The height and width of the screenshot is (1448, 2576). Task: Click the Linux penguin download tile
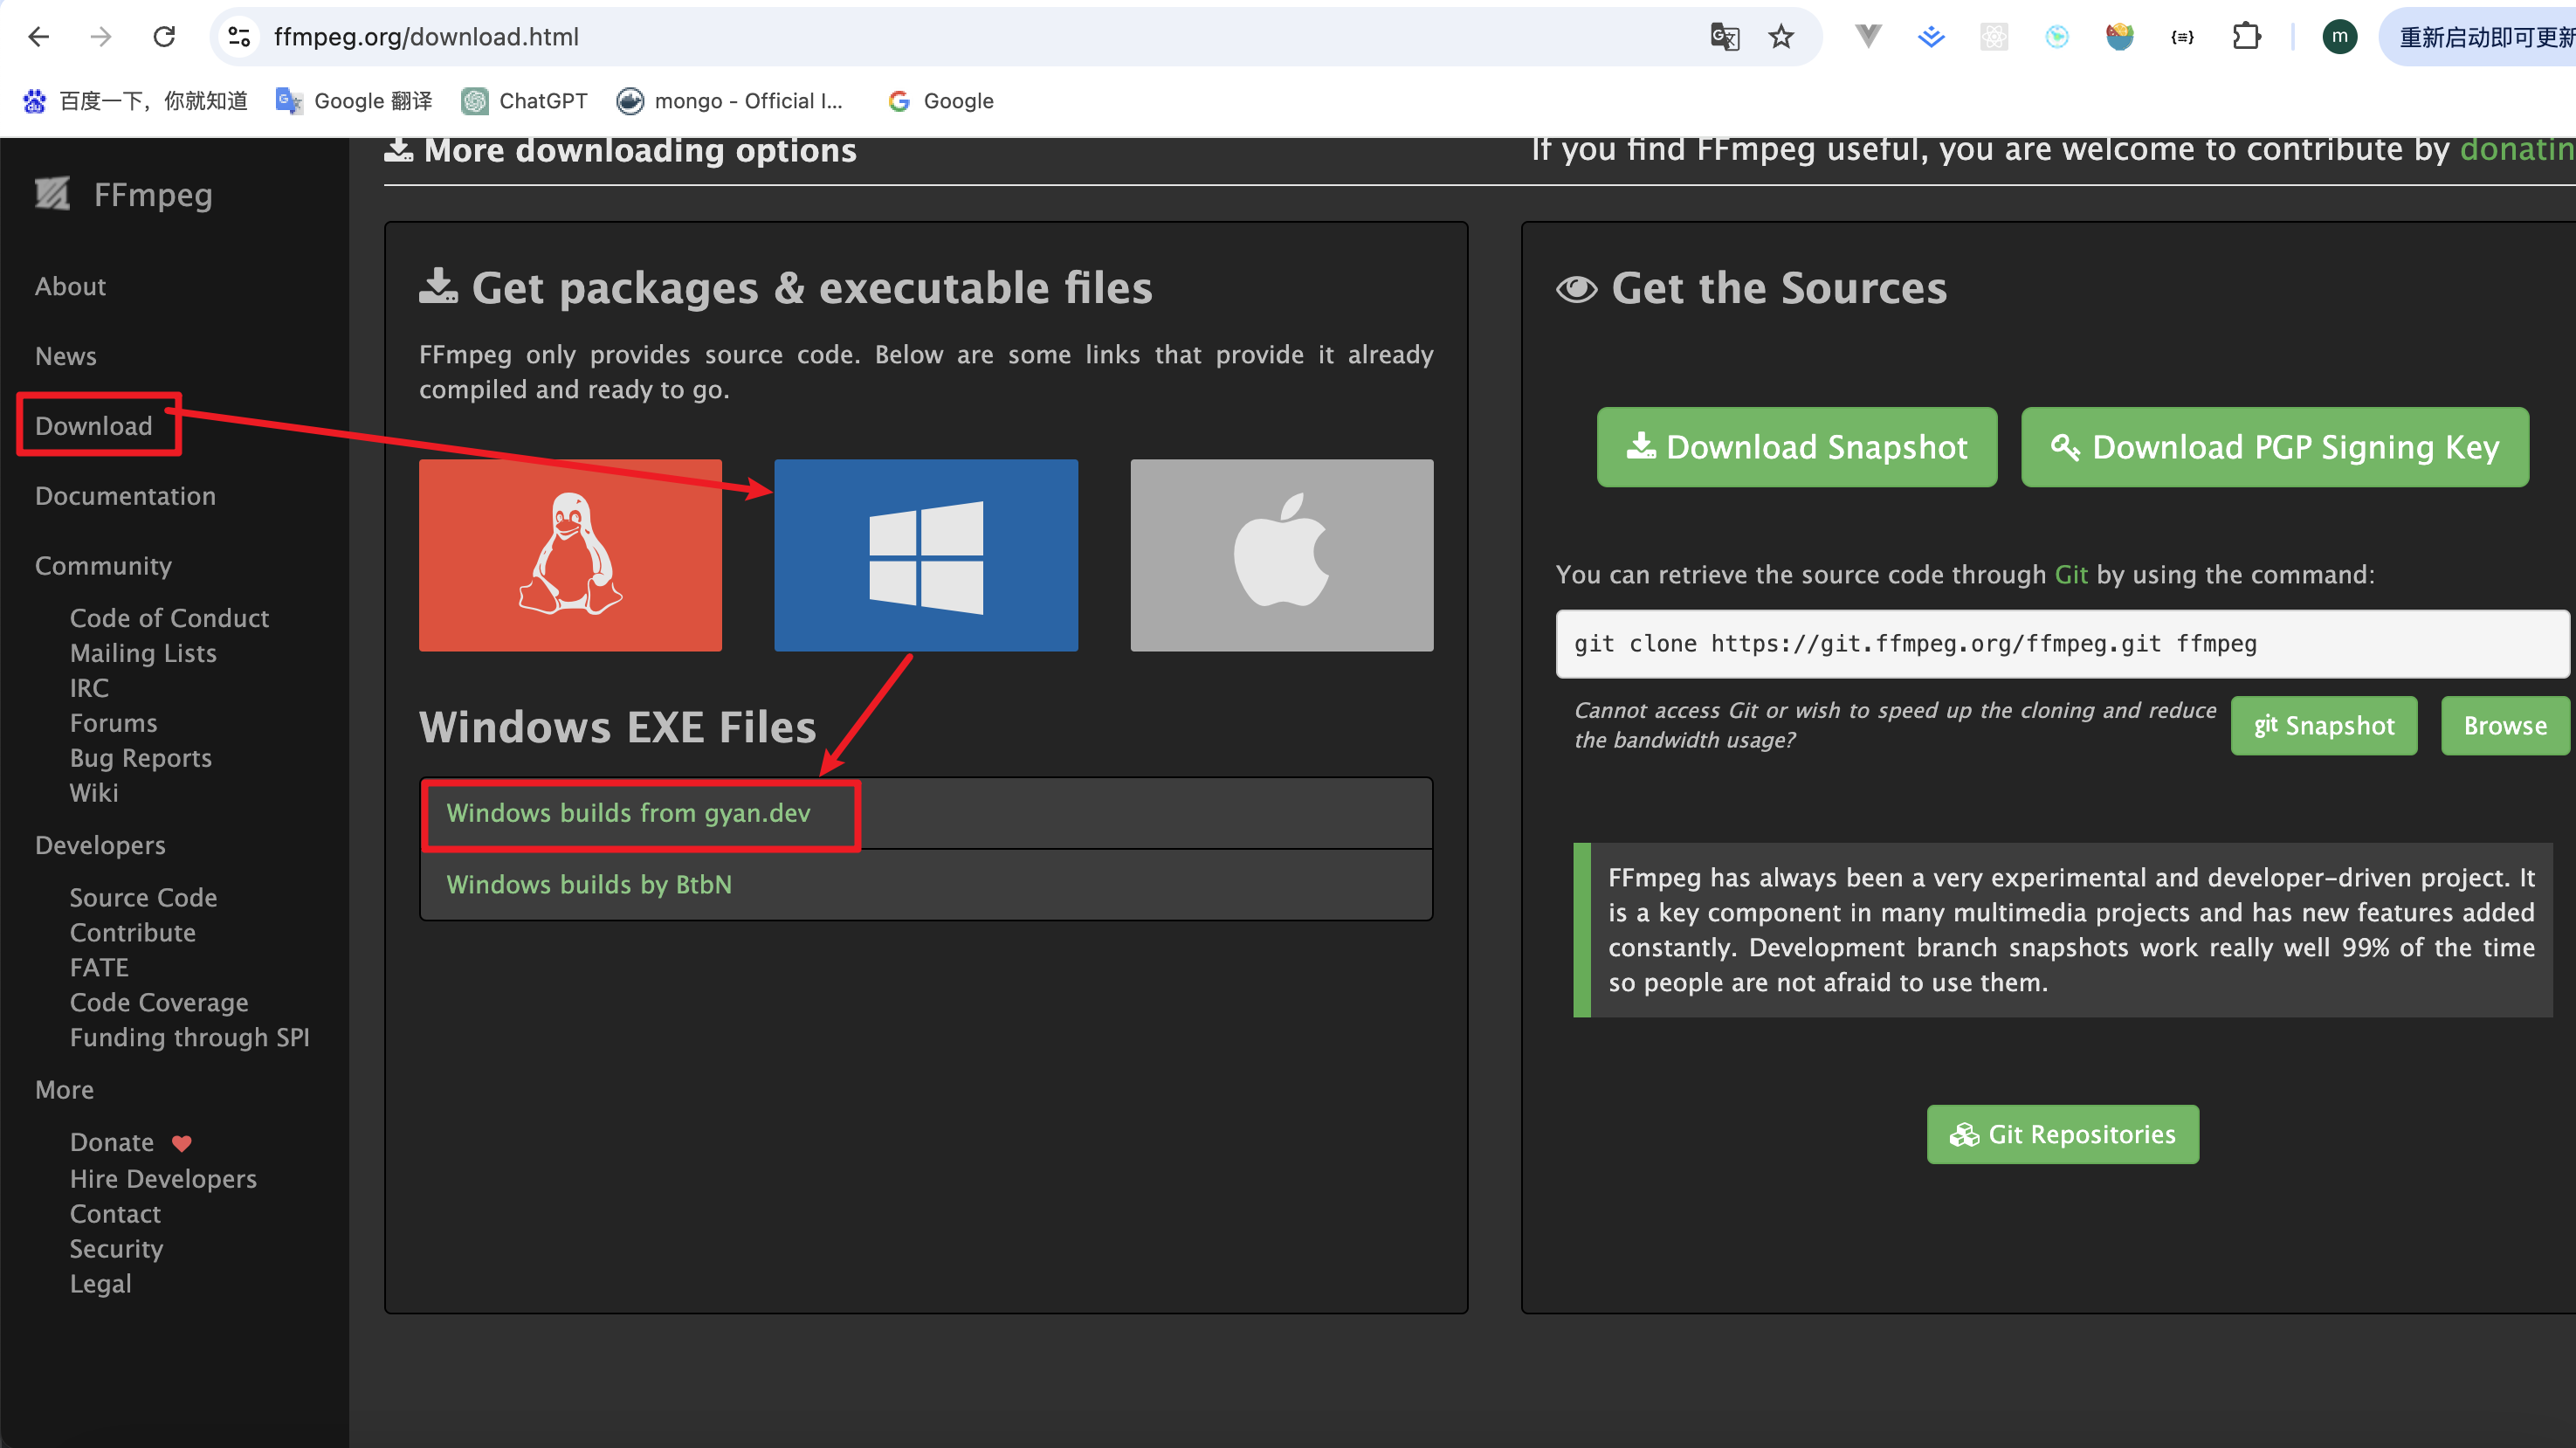tap(570, 555)
